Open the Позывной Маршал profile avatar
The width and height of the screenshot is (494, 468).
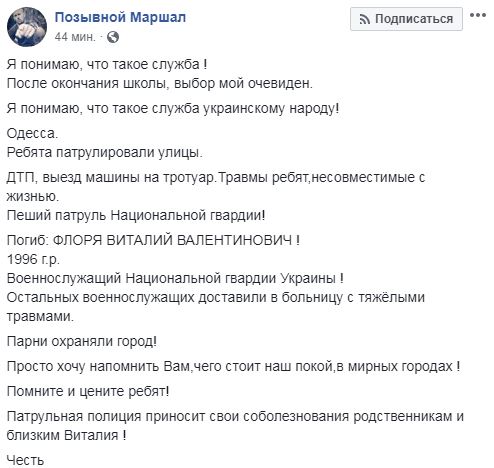pos(27,27)
